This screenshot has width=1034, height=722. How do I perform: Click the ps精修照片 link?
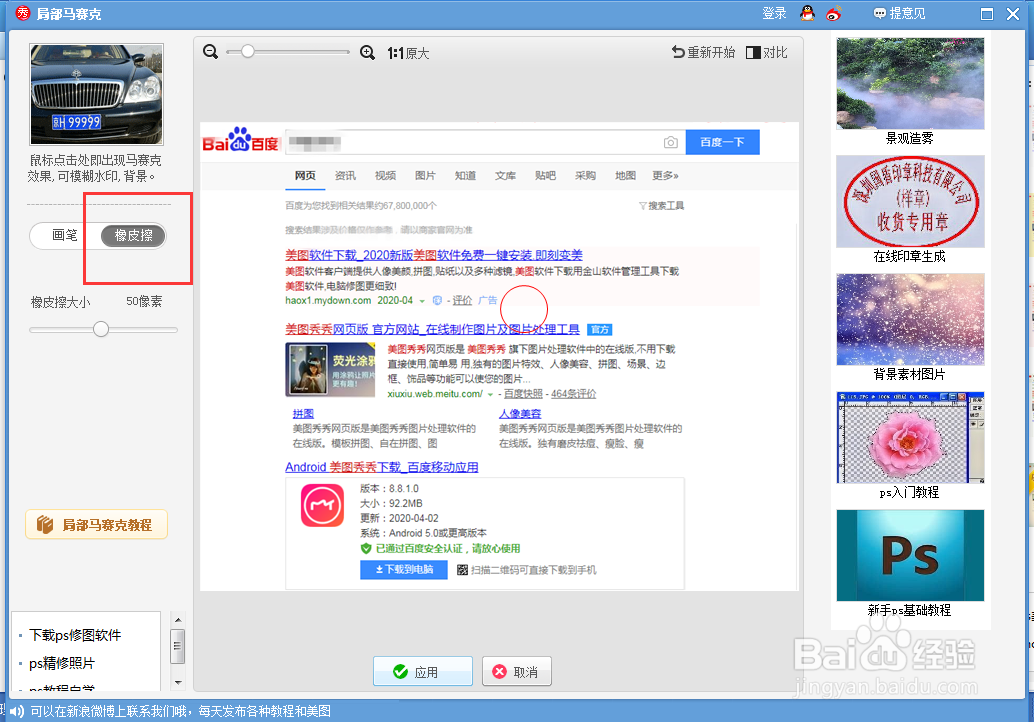click(x=62, y=663)
